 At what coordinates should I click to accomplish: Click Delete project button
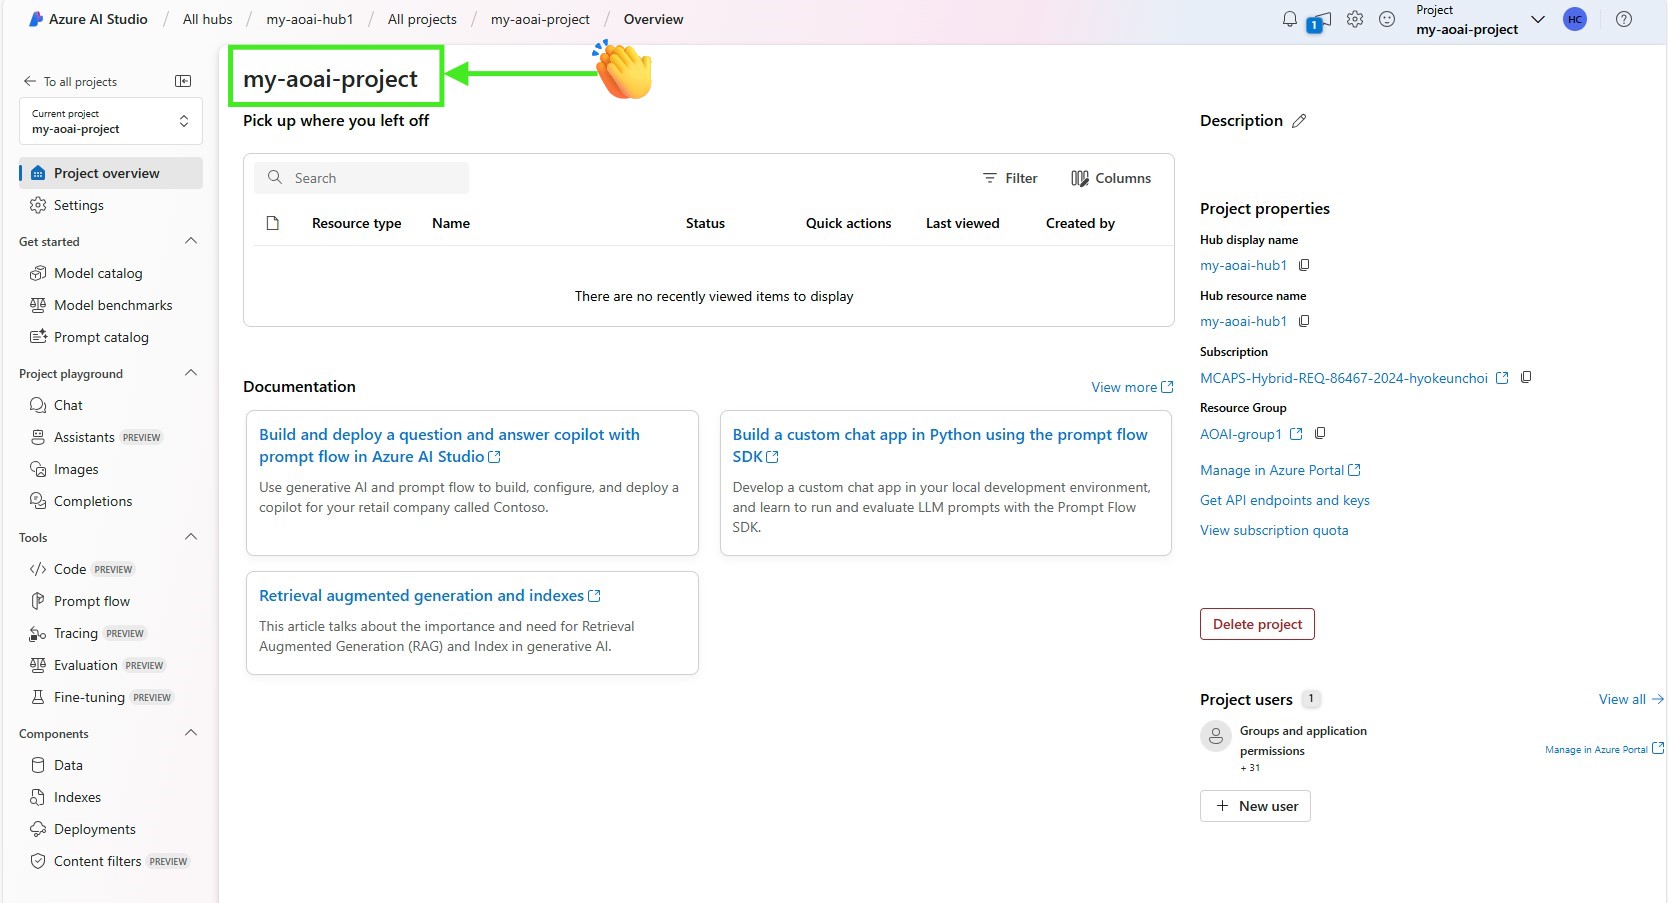tap(1257, 624)
